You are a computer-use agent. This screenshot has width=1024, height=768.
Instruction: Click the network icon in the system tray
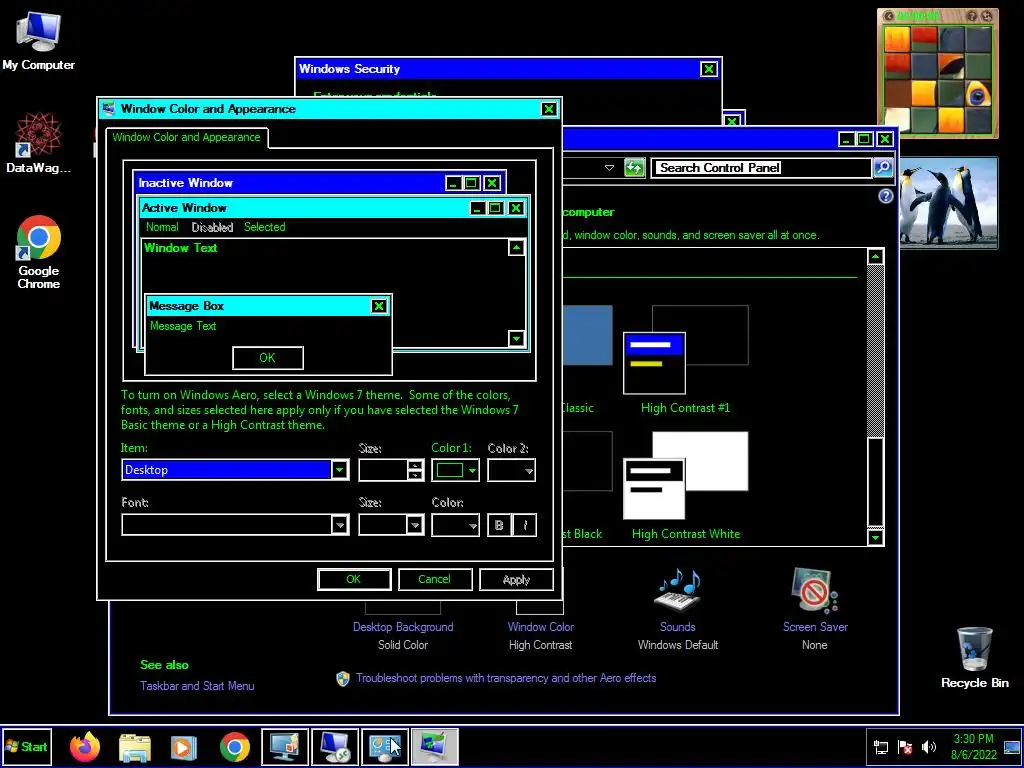[x=881, y=747]
